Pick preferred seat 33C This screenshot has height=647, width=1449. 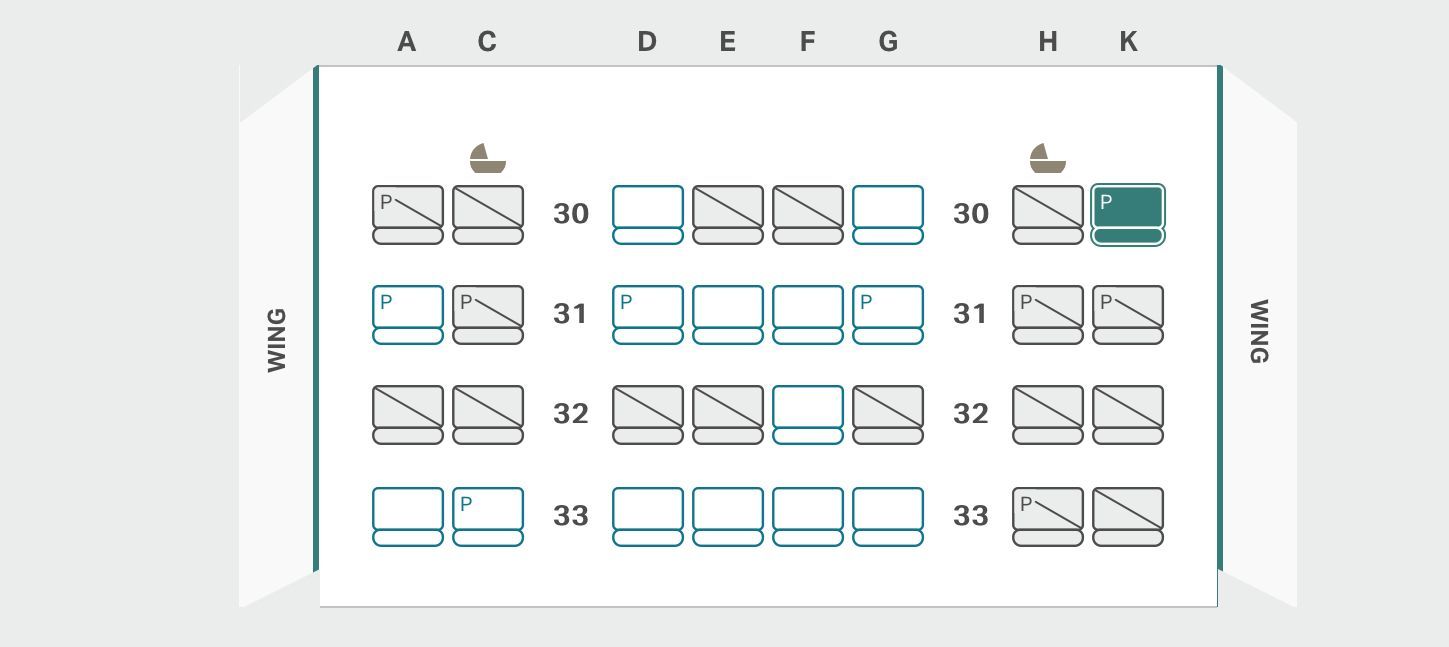[x=488, y=517]
